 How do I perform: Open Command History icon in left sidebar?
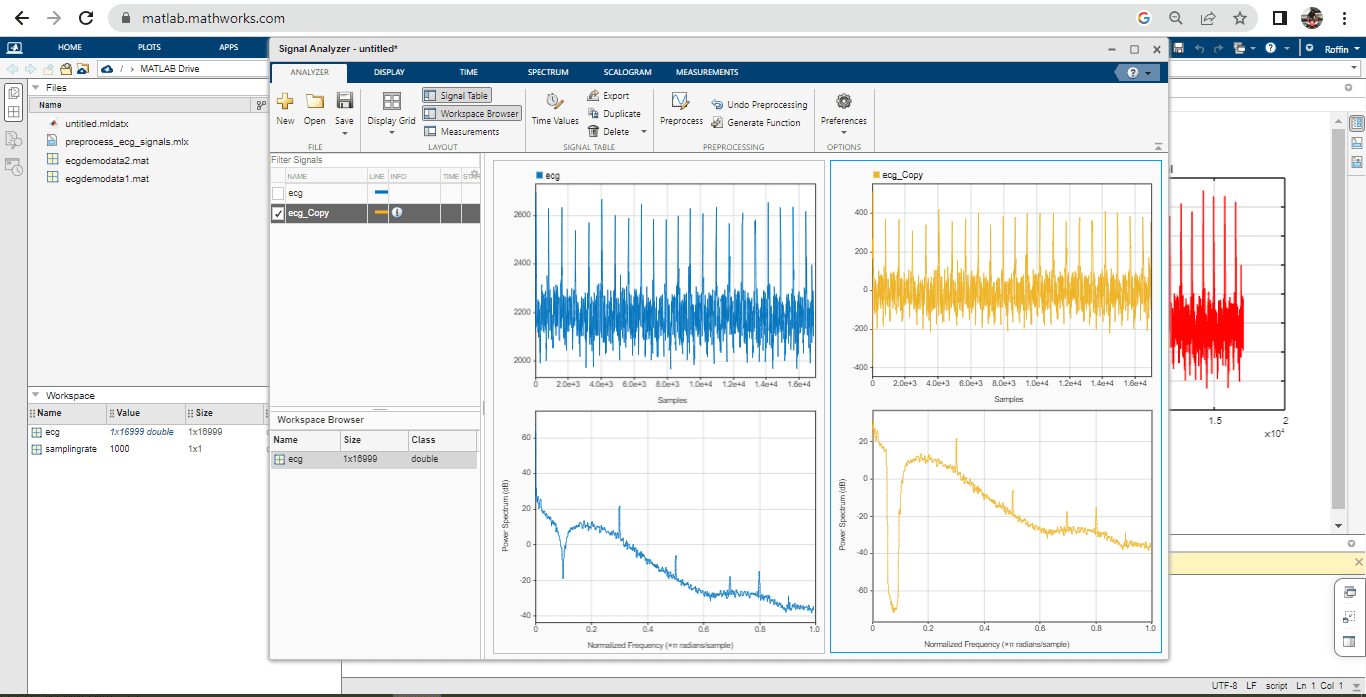14,167
